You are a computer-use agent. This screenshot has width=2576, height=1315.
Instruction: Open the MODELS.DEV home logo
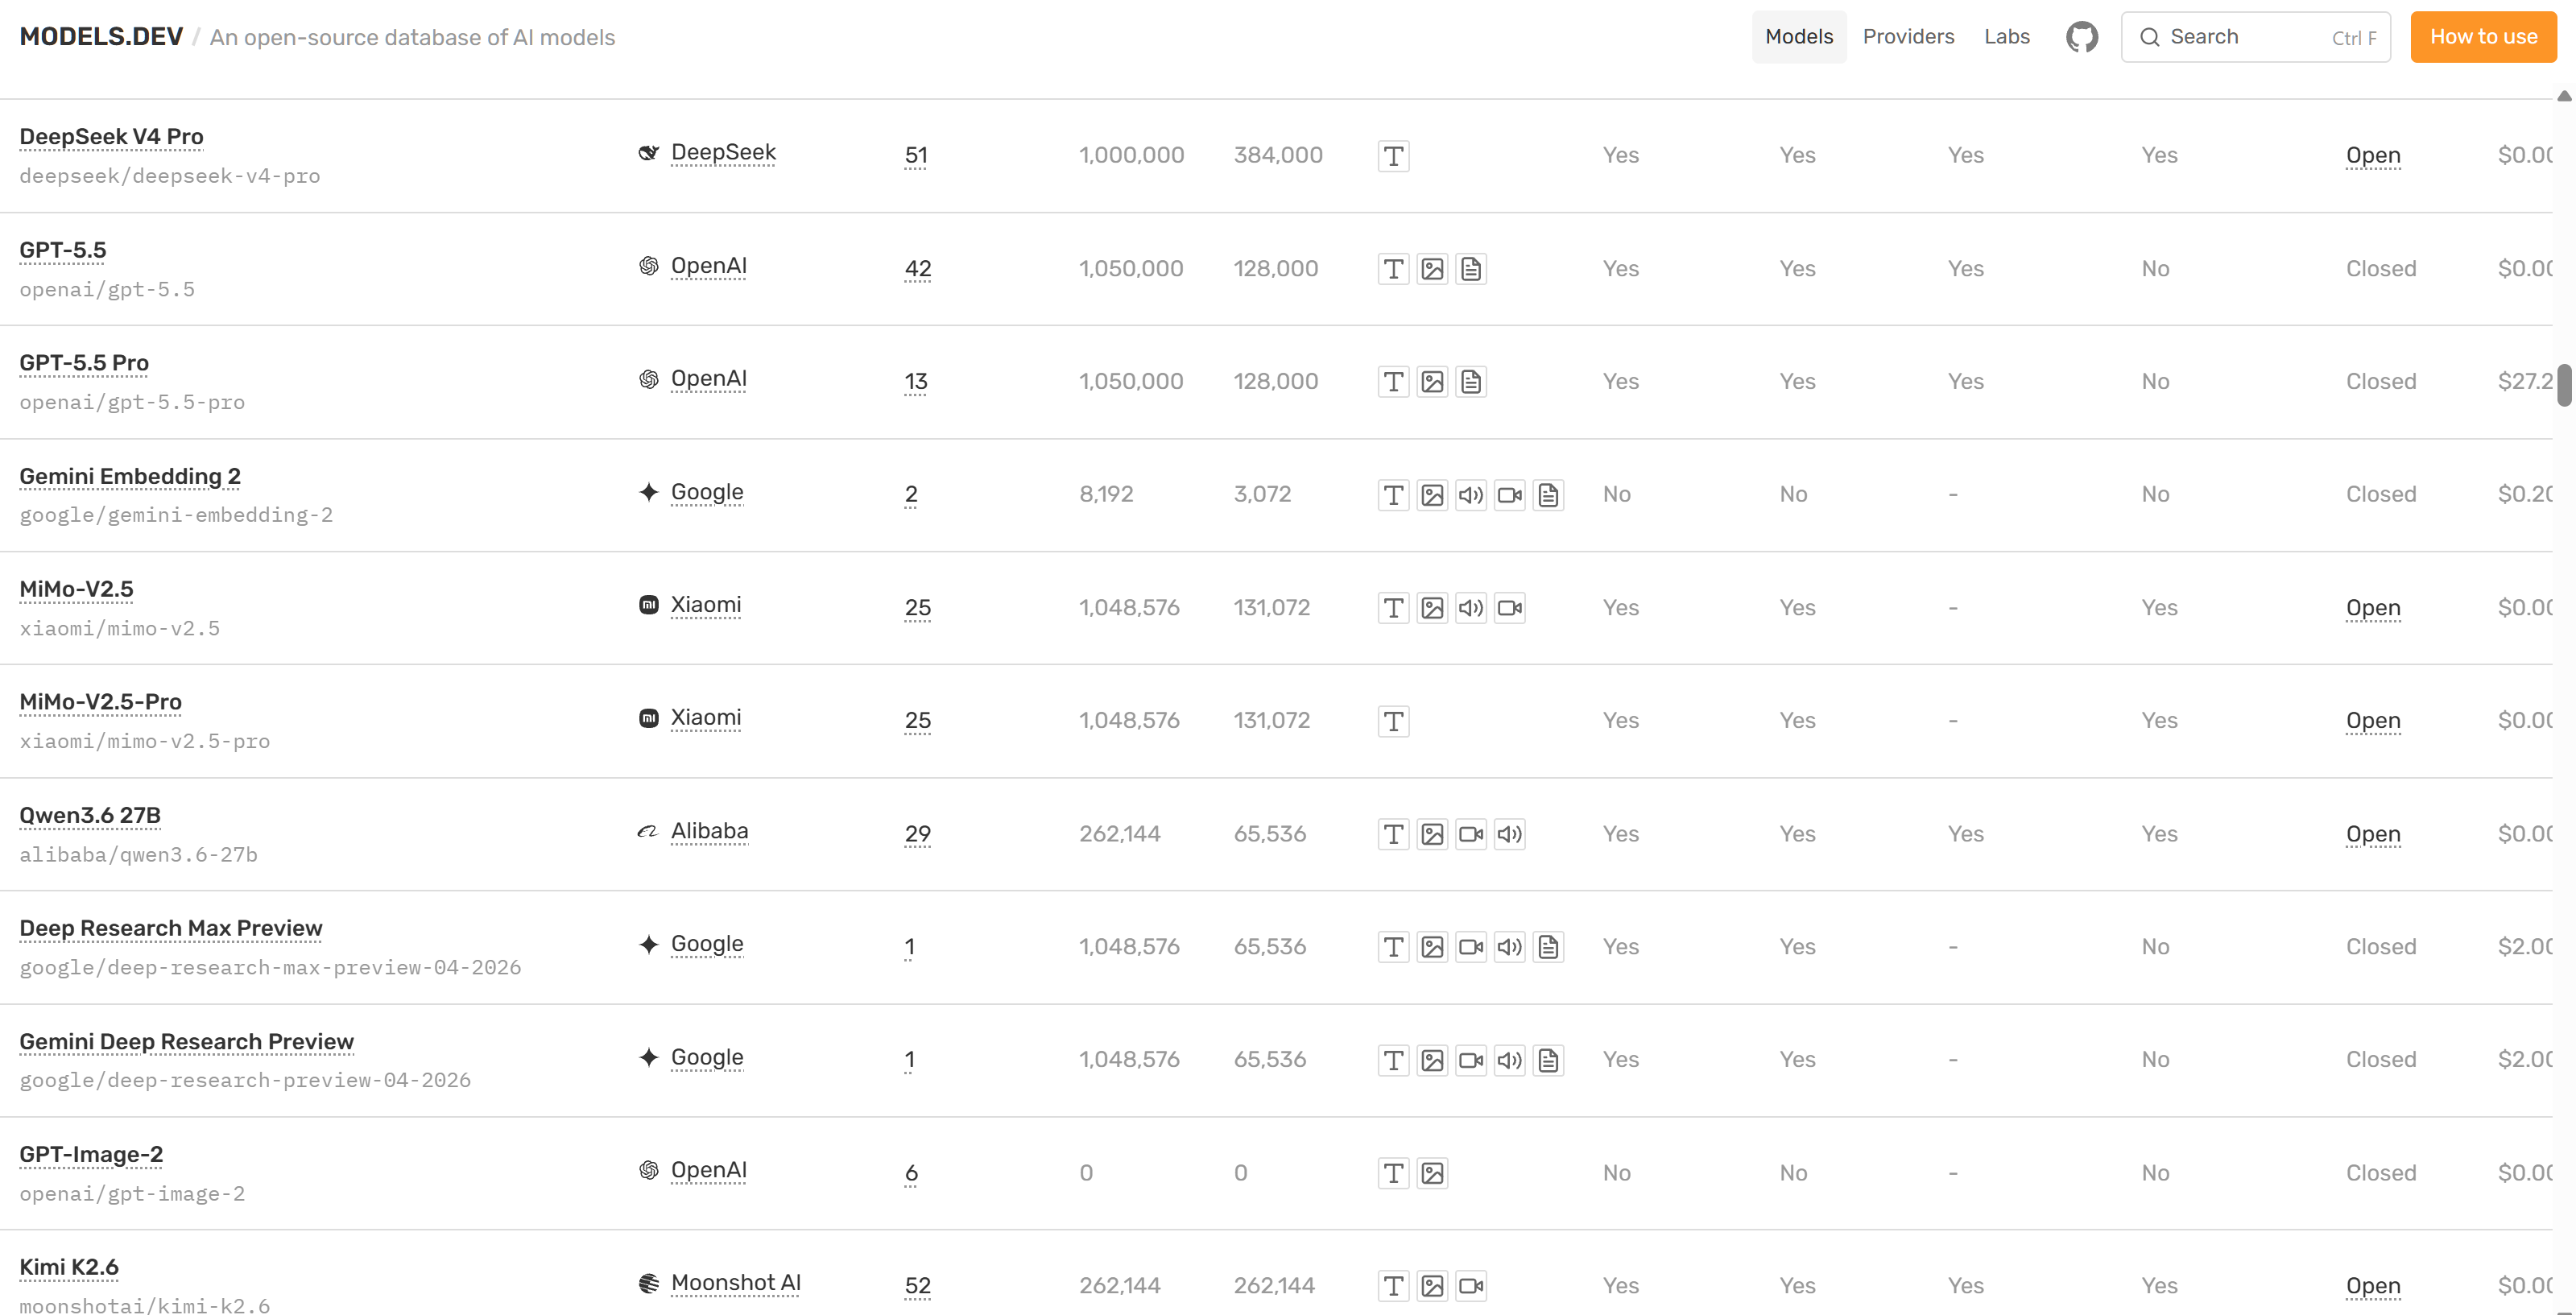[101, 37]
